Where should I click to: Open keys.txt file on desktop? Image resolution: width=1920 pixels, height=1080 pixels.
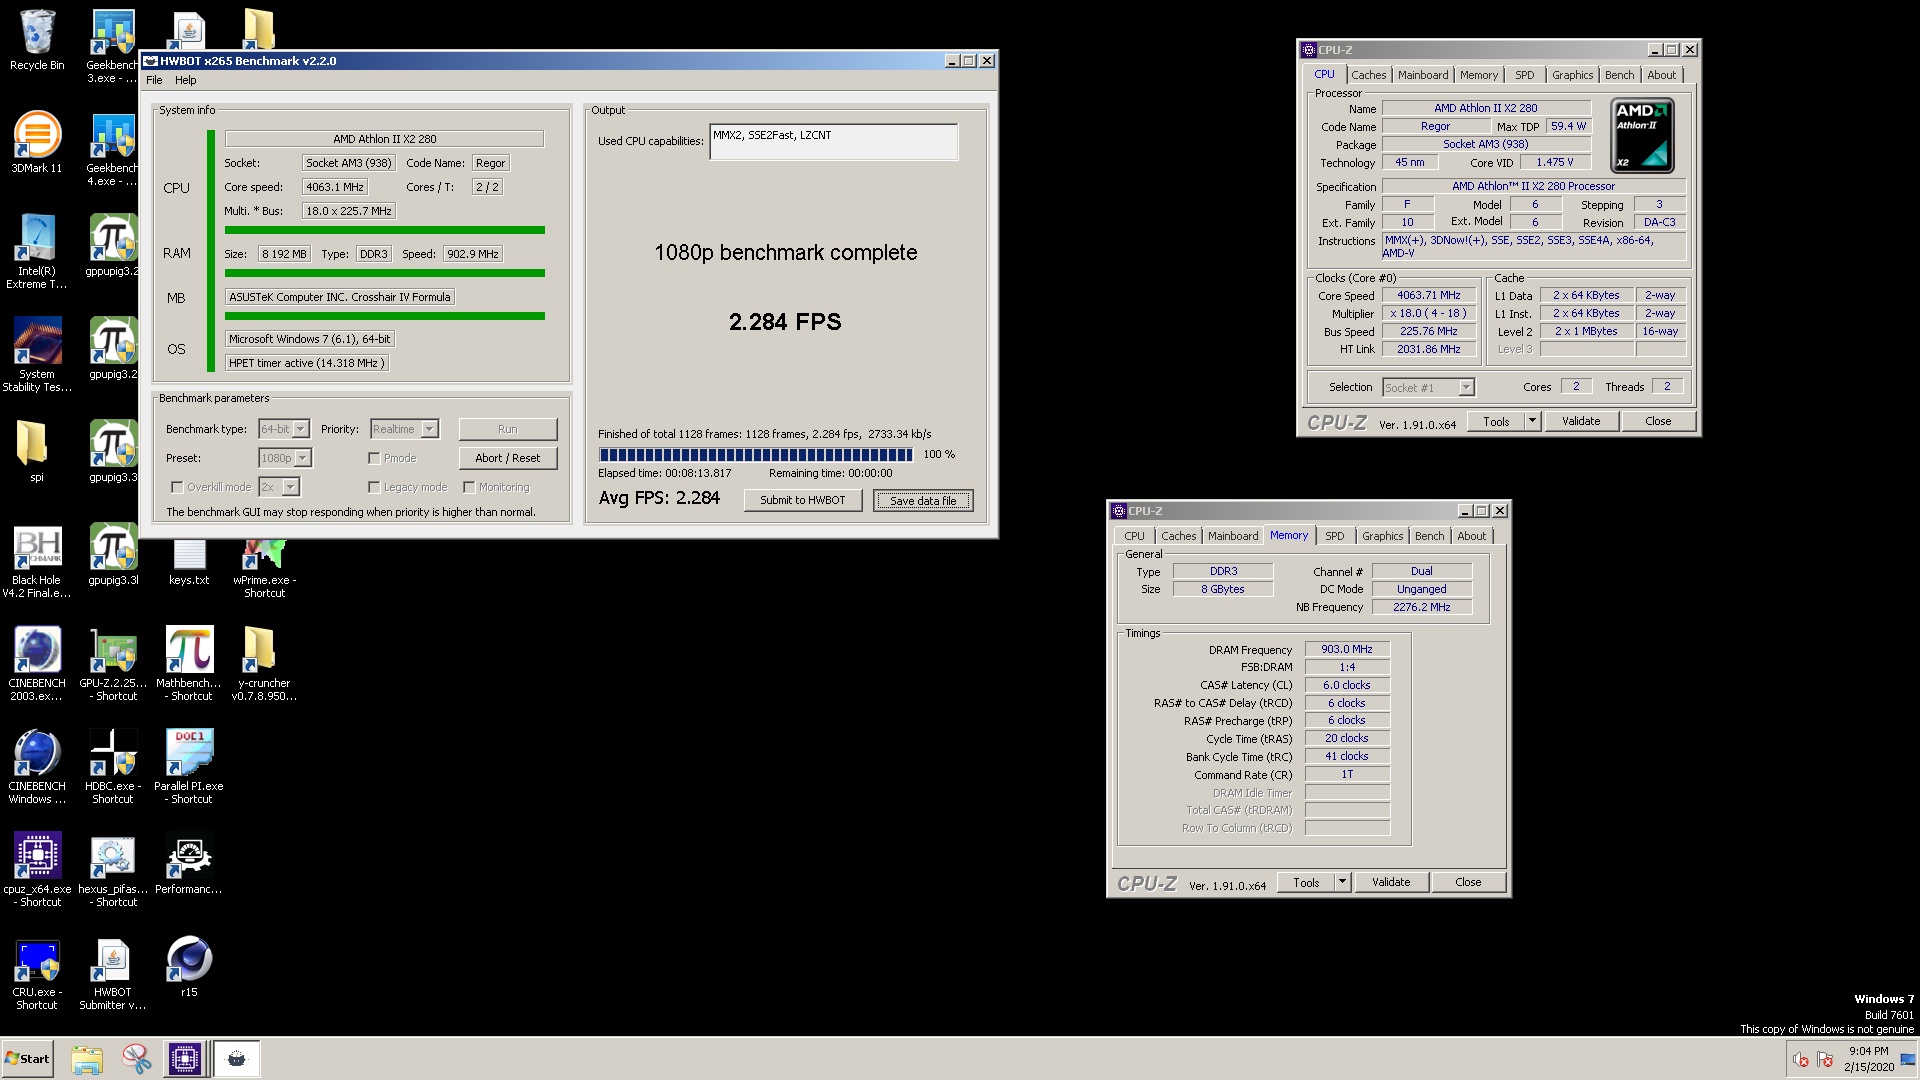tap(189, 563)
